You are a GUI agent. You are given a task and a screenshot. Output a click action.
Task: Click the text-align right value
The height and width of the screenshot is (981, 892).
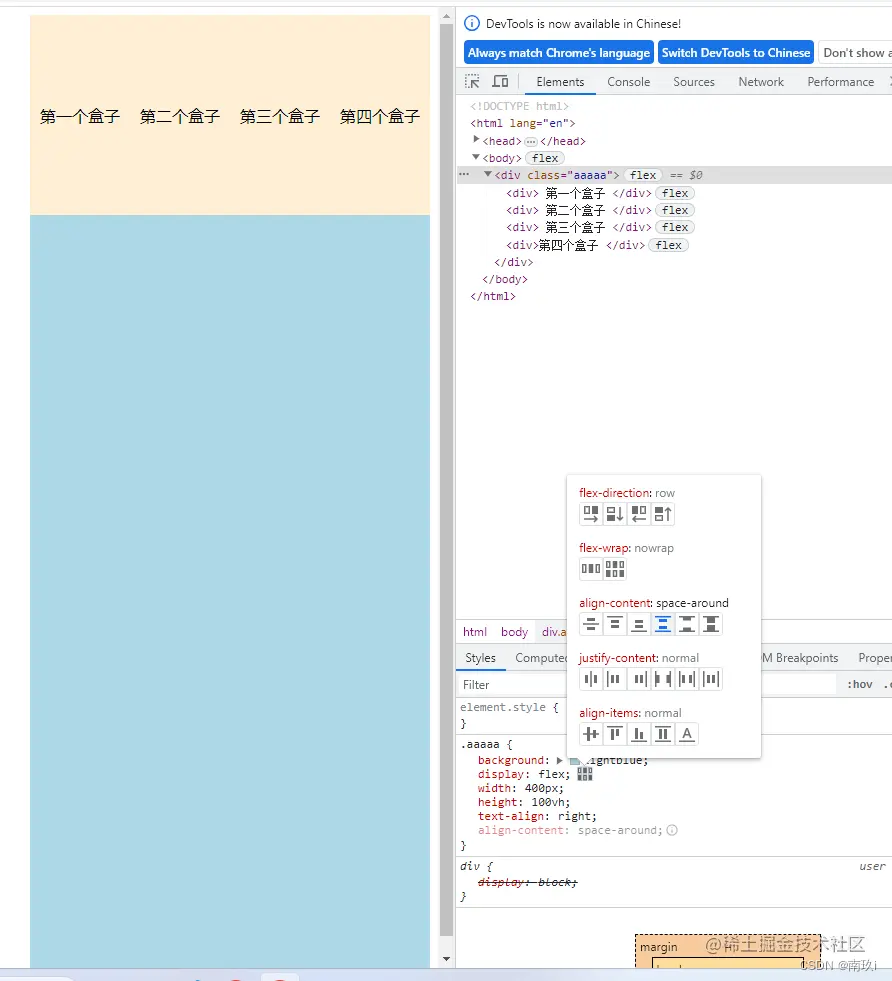(574, 816)
